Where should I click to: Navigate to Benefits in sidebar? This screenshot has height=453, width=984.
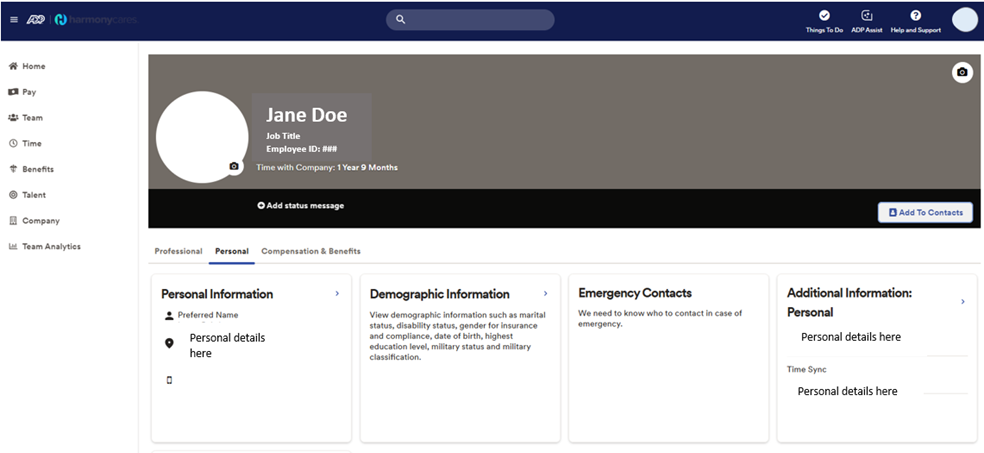point(37,169)
